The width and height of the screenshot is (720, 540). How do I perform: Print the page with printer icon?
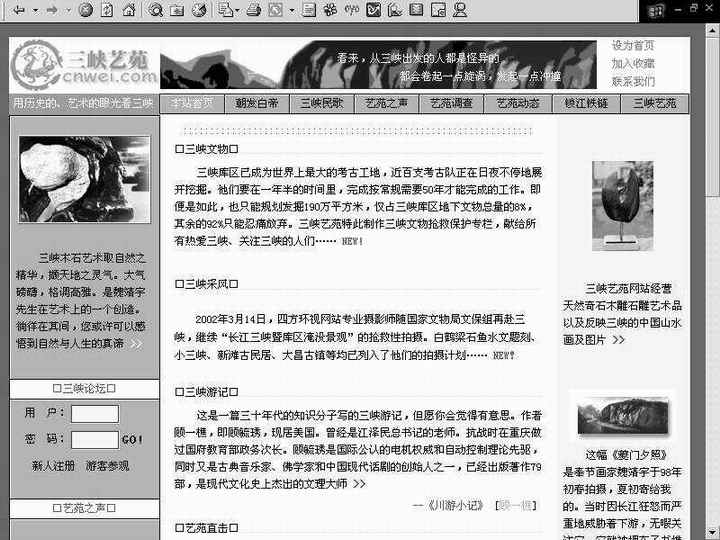[253, 10]
